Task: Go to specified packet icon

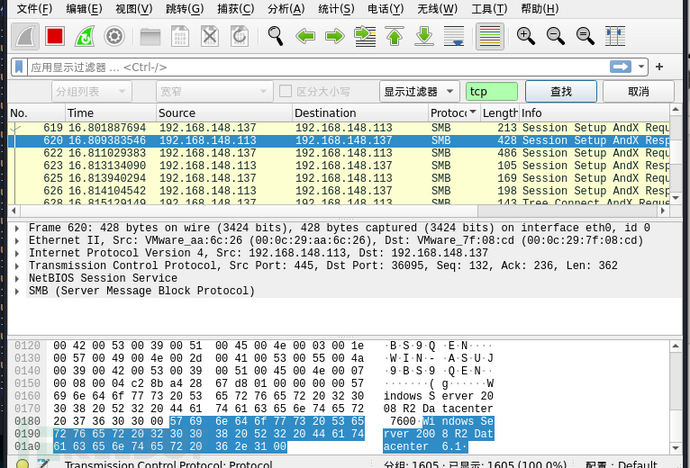Action: tap(365, 36)
